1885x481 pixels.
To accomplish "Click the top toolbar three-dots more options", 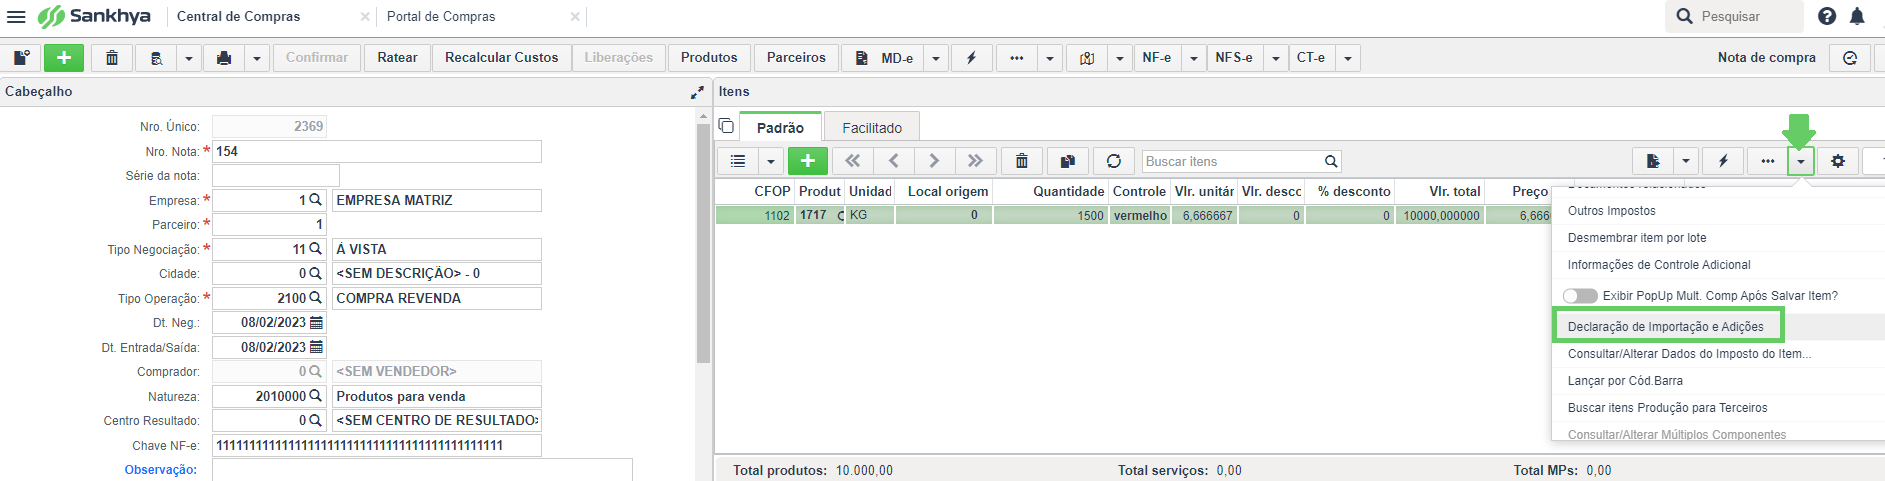I will [1017, 58].
